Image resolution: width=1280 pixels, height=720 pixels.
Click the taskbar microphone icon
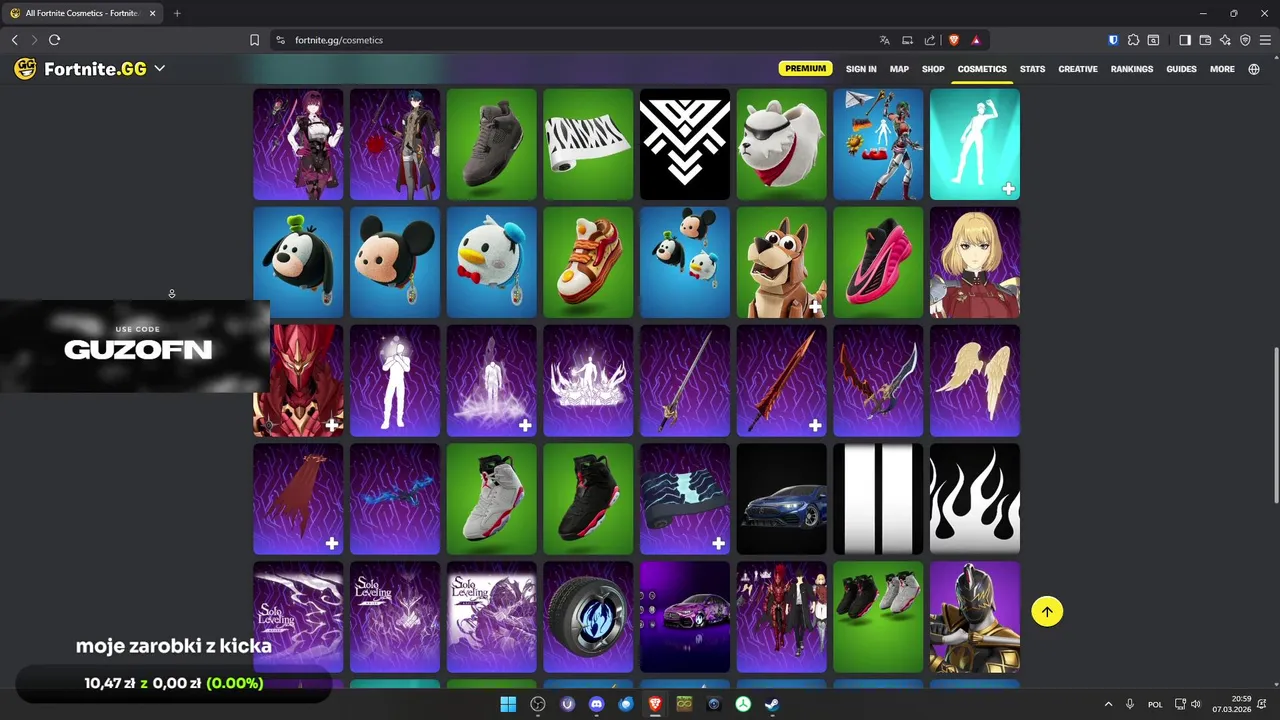1130,704
